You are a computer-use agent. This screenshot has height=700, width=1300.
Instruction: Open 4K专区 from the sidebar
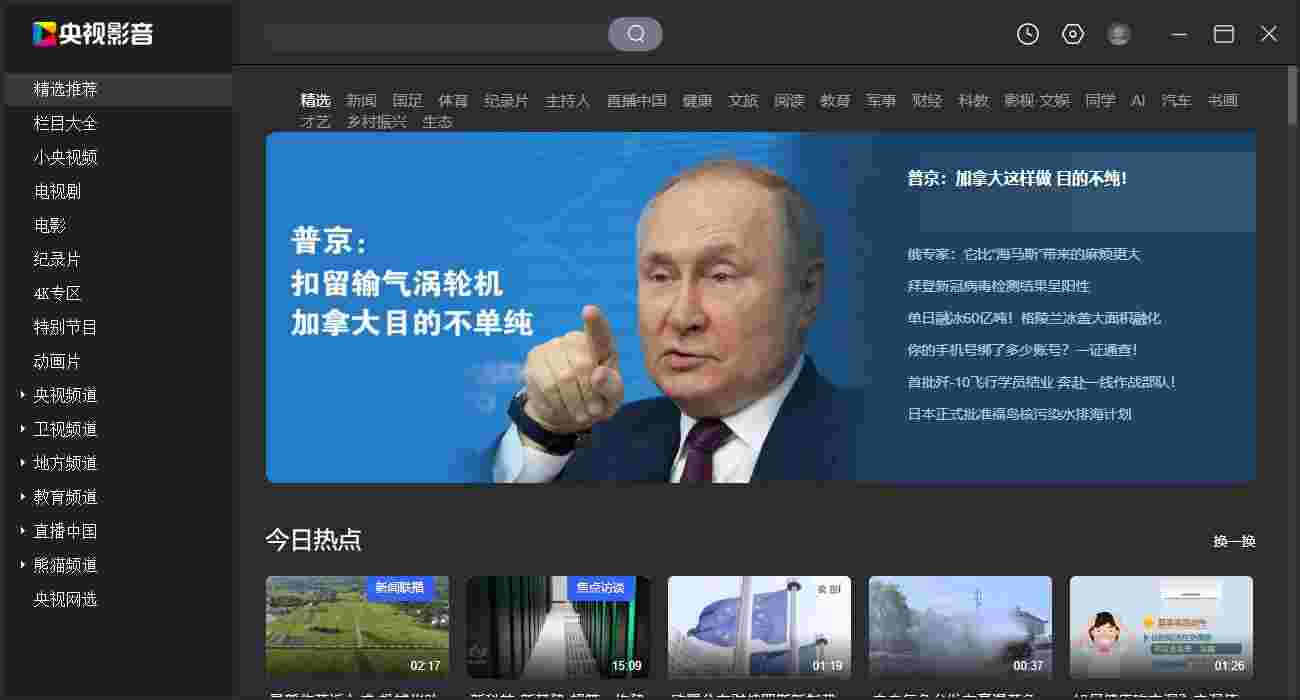click(57, 293)
